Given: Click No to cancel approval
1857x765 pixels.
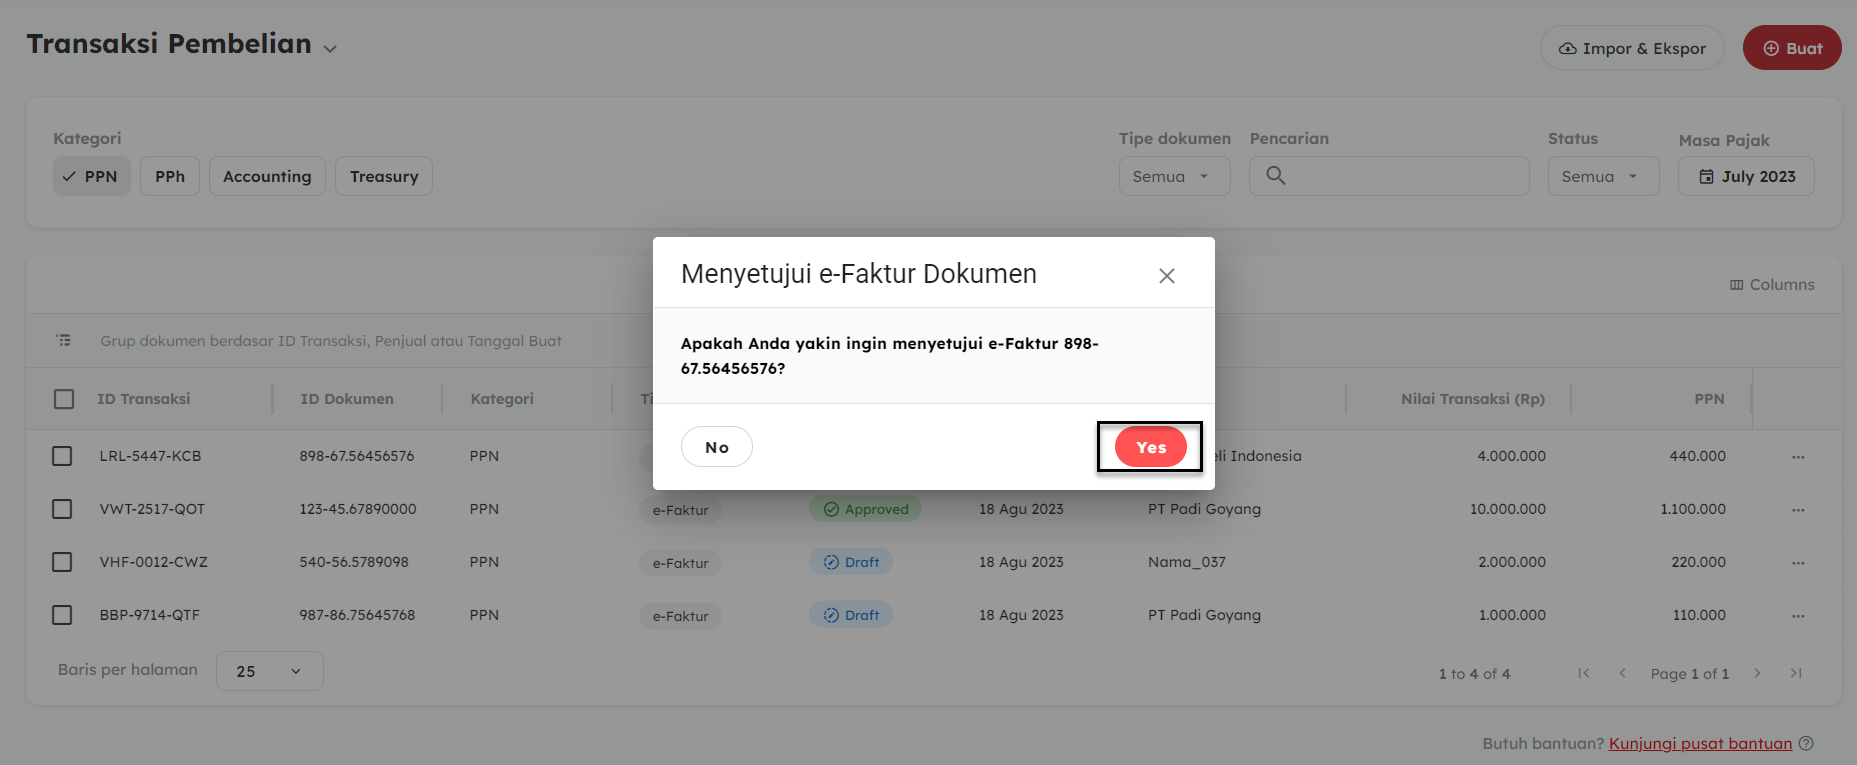Looking at the screenshot, I should 716,447.
